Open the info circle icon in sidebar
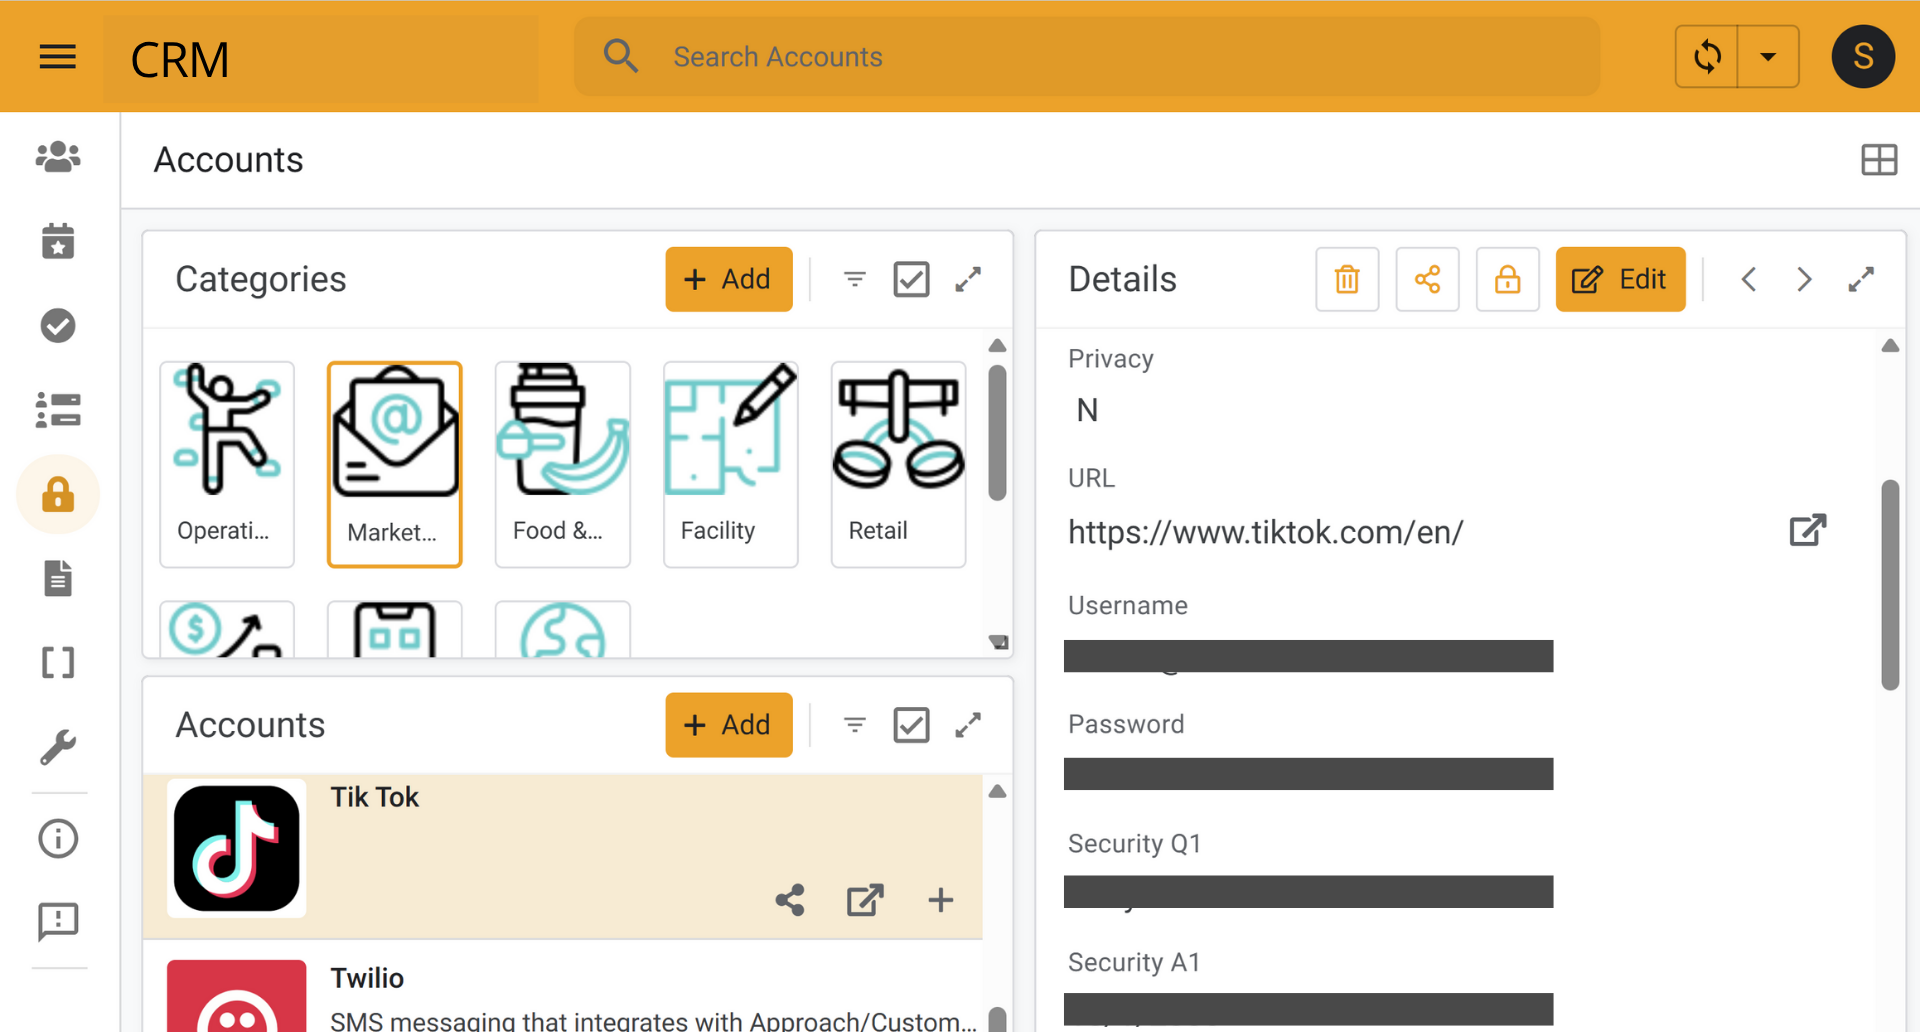The image size is (1920, 1032). pyautogui.click(x=58, y=838)
